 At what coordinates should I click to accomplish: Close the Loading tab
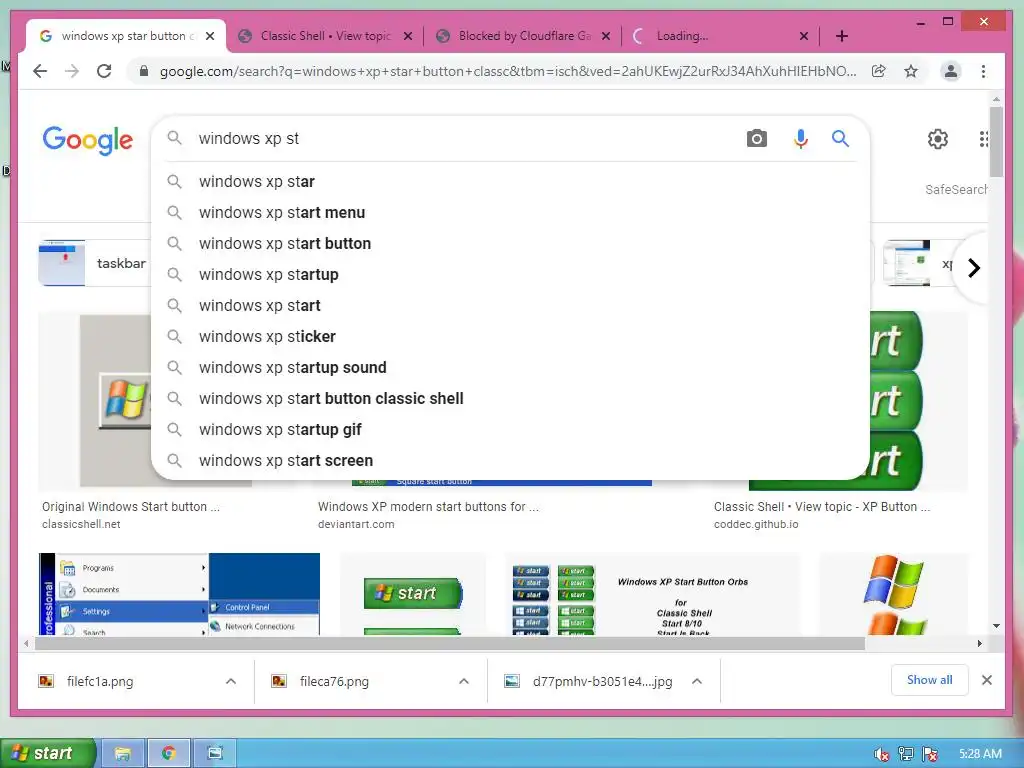804,36
